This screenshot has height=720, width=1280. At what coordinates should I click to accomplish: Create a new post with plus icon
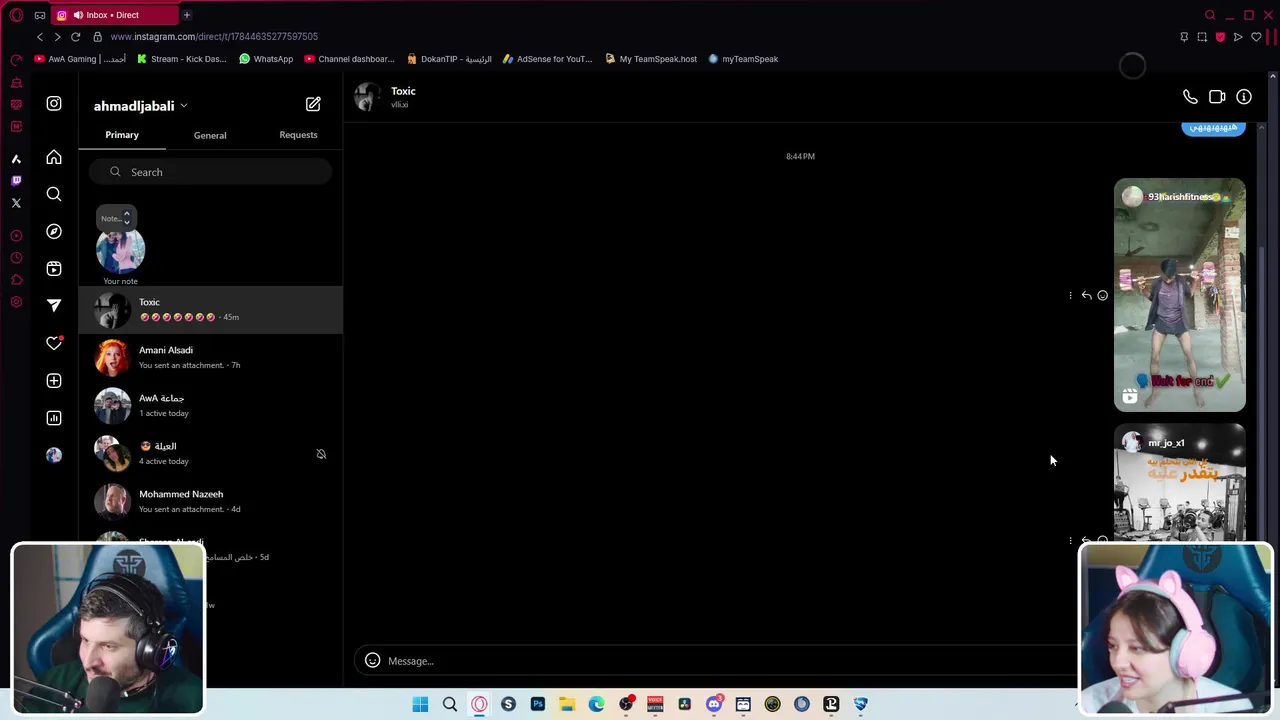[x=54, y=380]
